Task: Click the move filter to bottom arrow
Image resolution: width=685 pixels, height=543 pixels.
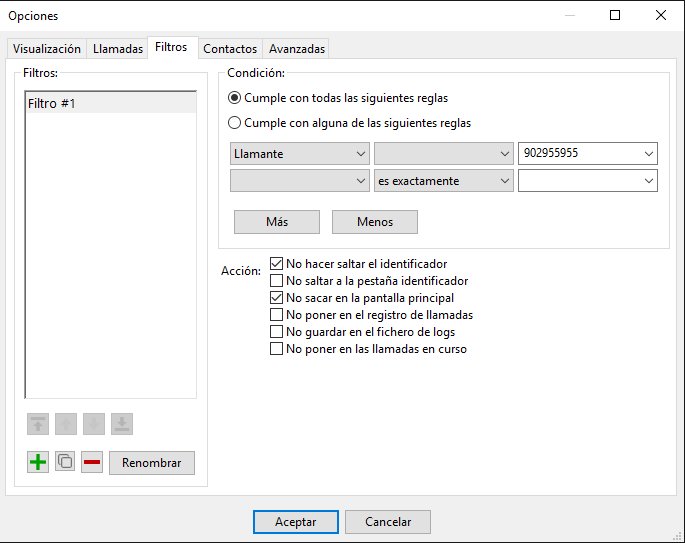Action: 121,424
